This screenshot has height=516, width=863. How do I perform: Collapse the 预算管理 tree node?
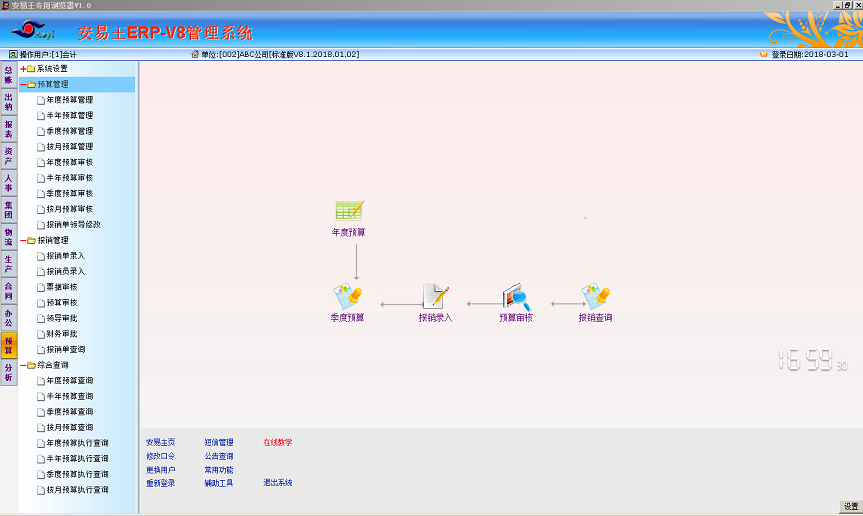[x=23, y=84]
